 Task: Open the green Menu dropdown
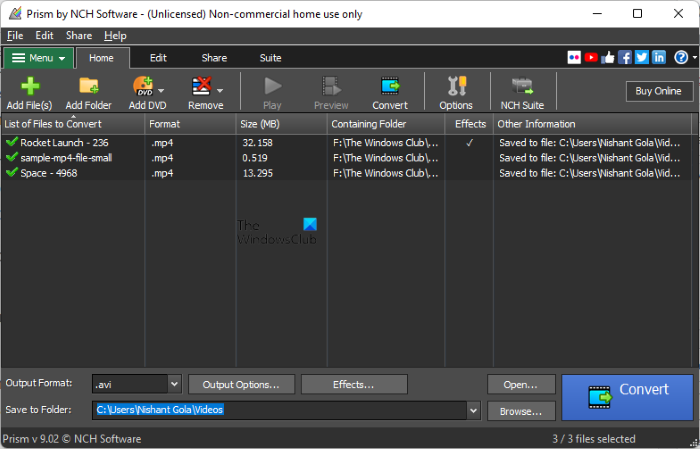38,58
